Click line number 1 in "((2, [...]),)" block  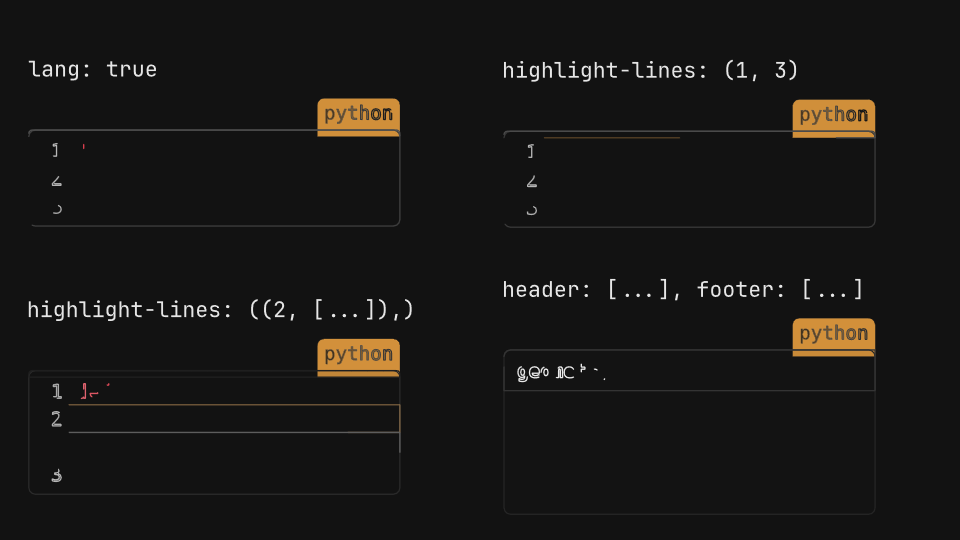coord(57,391)
